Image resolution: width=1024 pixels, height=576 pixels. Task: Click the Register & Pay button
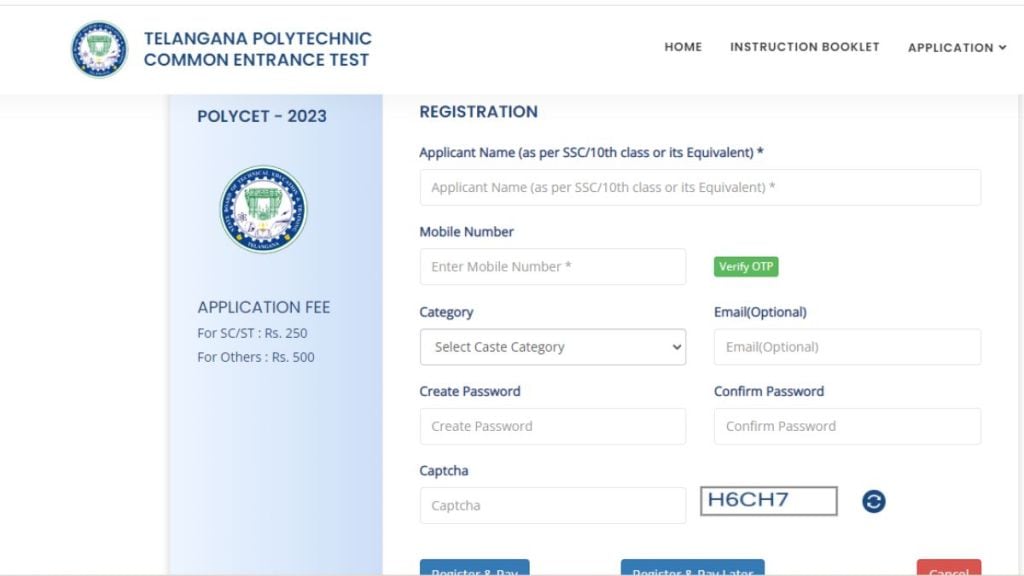click(475, 569)
